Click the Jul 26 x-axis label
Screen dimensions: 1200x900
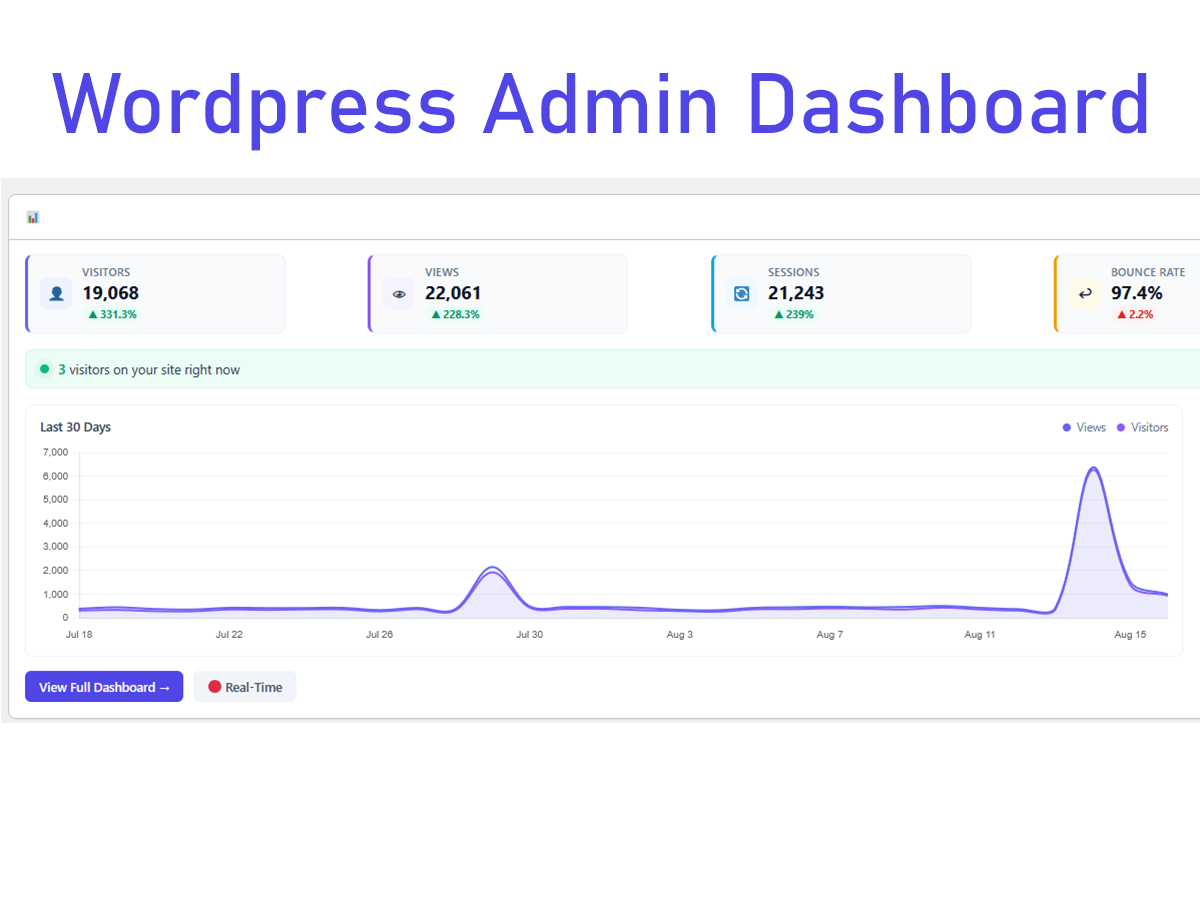click(x=379, y=634)
